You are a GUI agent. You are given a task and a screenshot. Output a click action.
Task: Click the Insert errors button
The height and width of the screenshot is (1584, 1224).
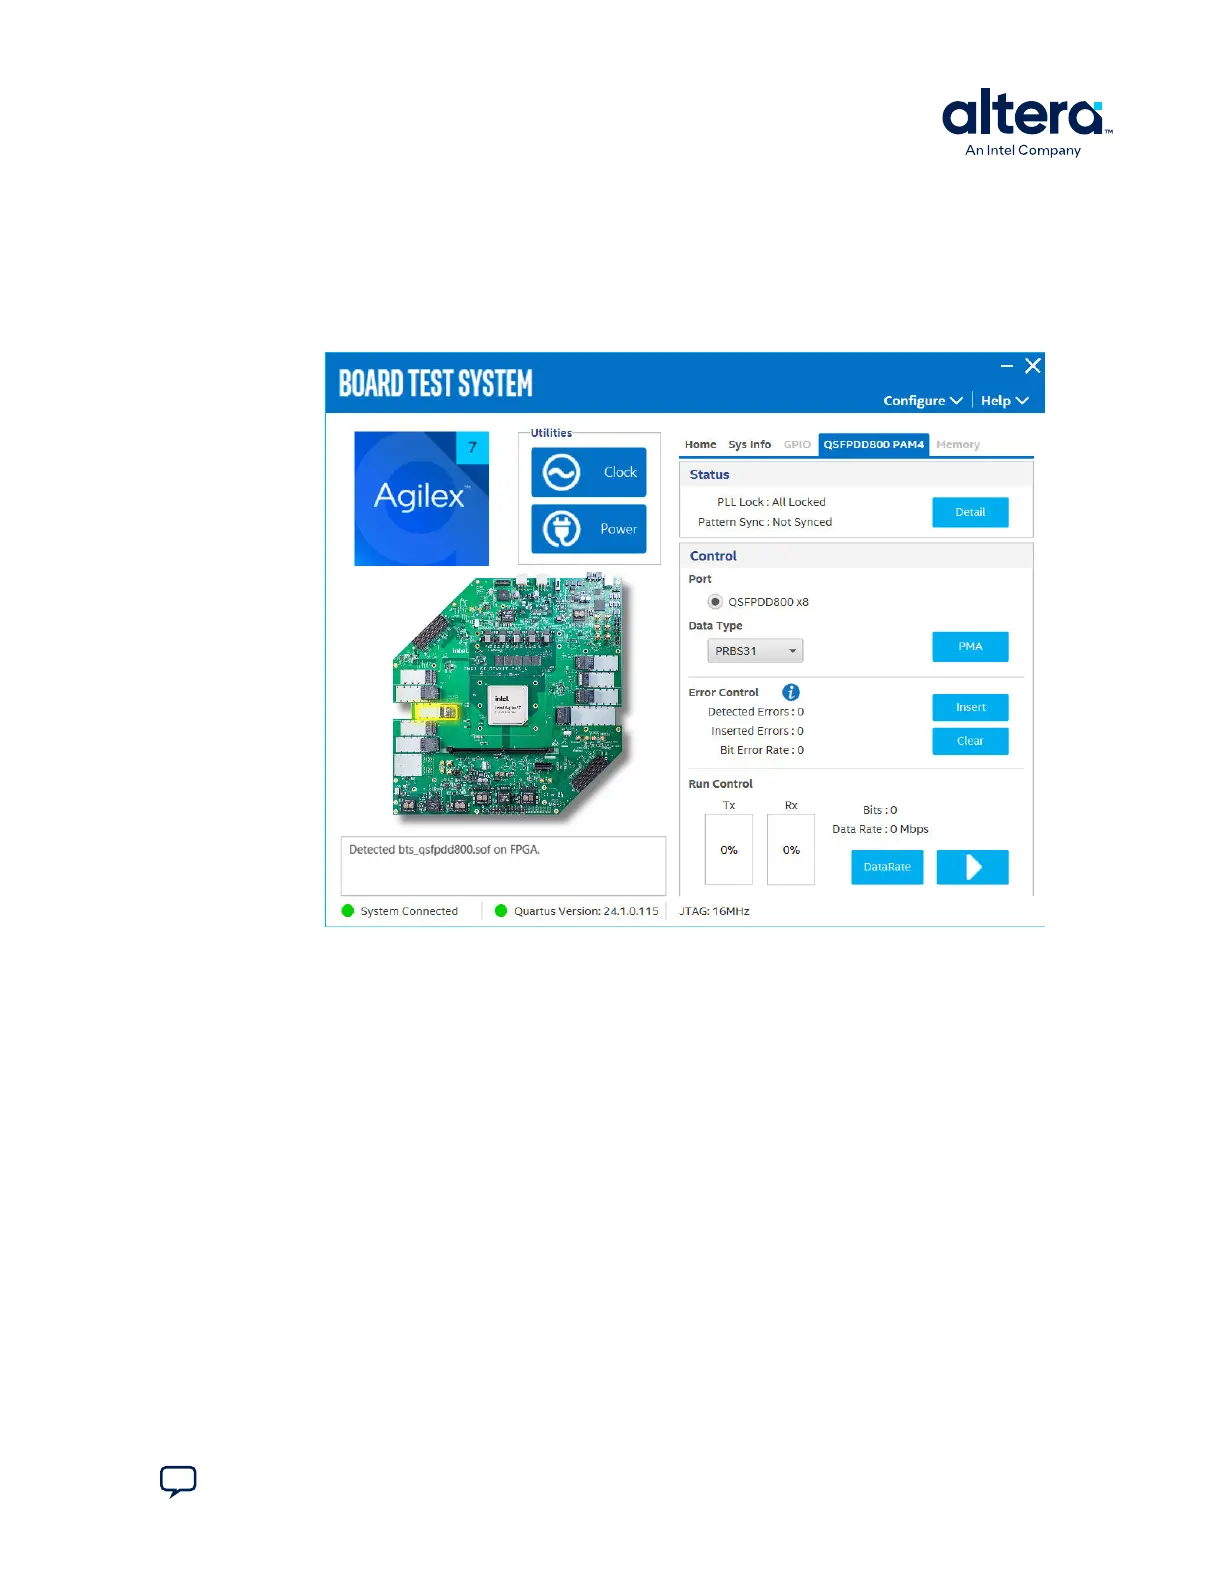970,708
